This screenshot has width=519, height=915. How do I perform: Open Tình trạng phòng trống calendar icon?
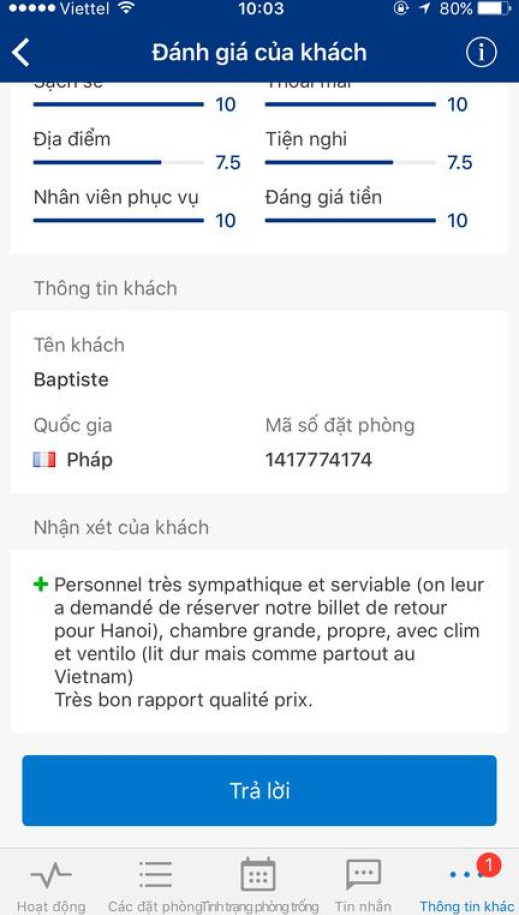[x=258, y=874]
